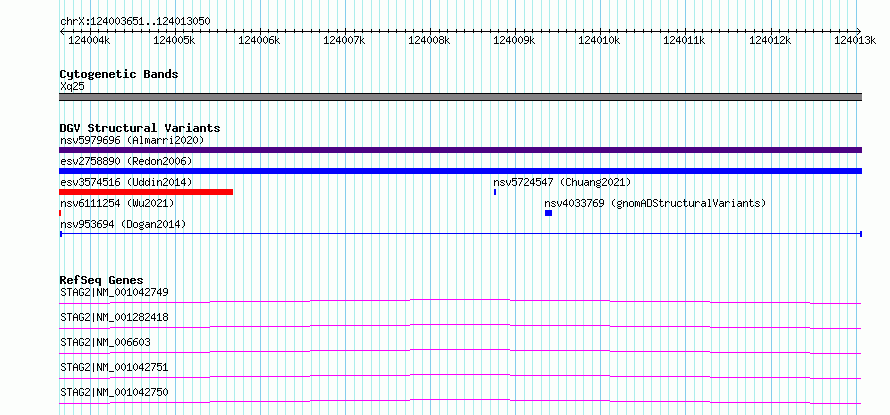
Task: Select the small blue nsv4033769 variant block
Action: [x=548, y=213]
